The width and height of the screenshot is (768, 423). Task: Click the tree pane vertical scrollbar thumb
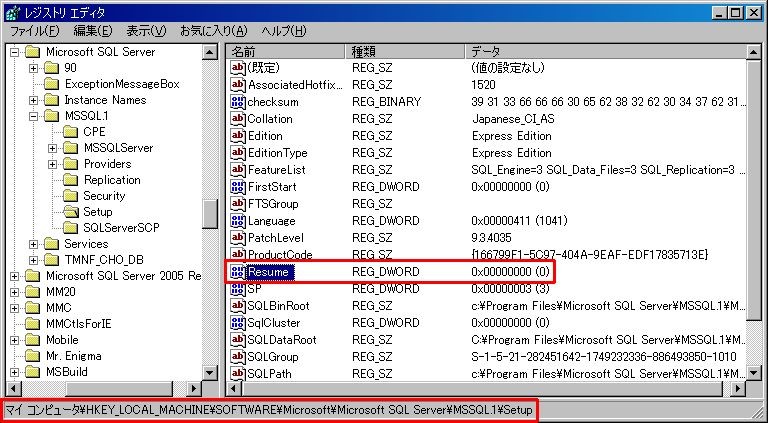point(210,214)
